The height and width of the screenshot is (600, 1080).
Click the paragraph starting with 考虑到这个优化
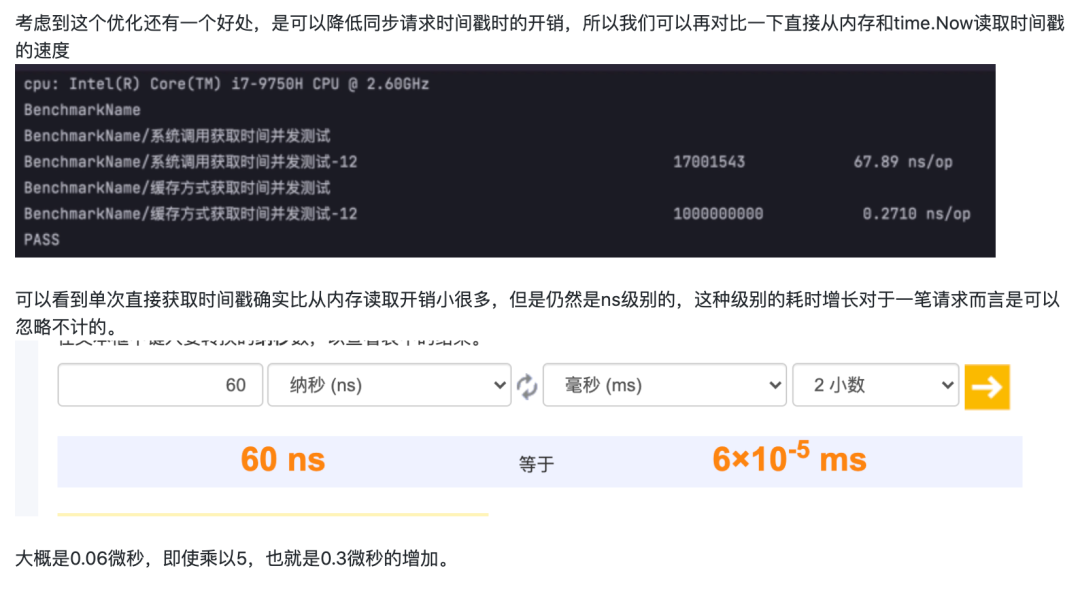pyautogui.click(x=540, y=37)
